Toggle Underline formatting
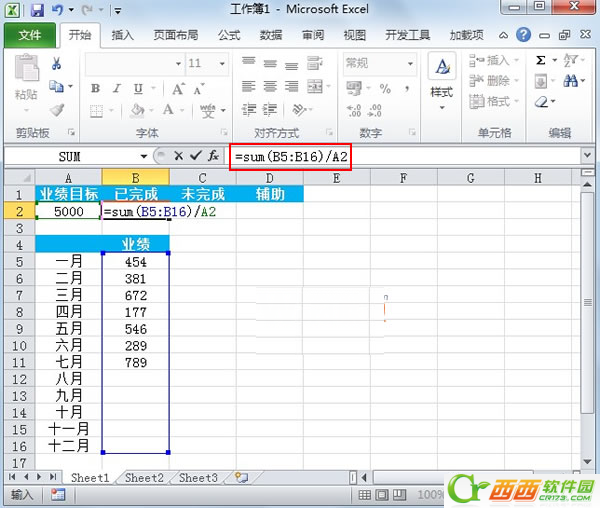 pos(138,89)
